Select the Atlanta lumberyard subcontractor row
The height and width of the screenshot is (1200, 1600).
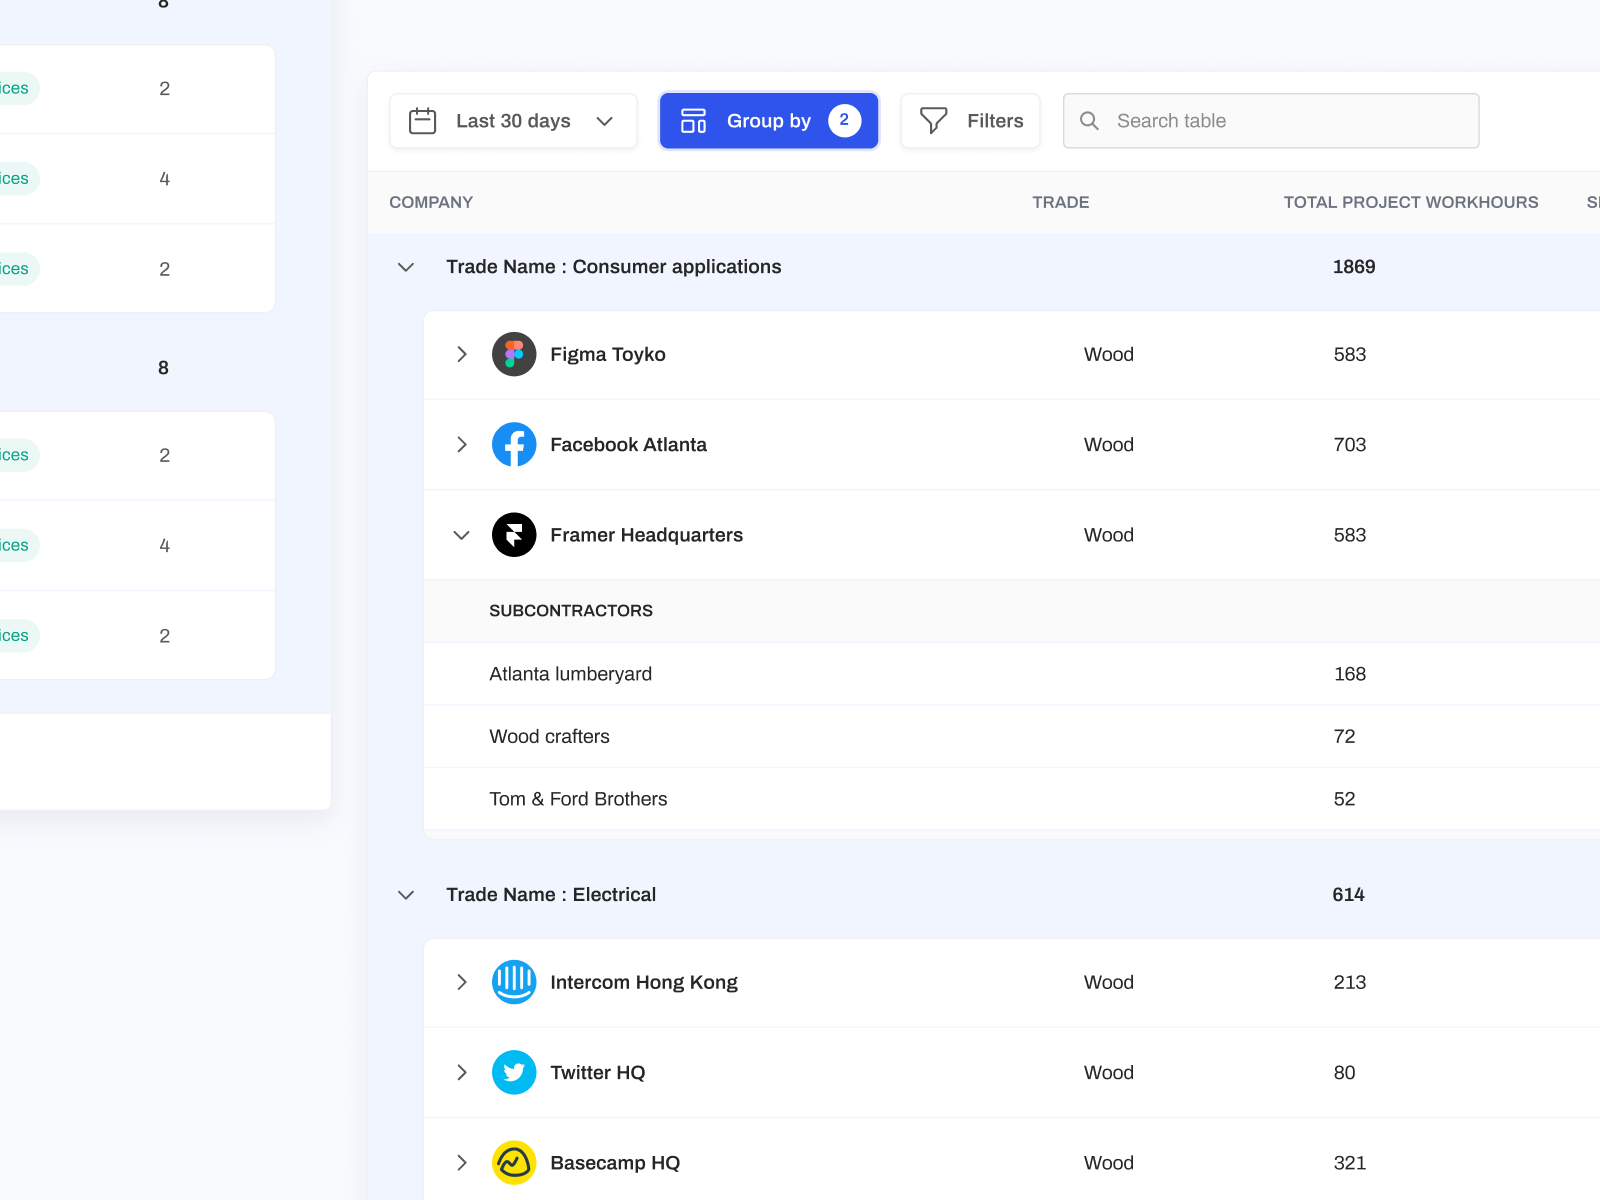coord(570,674)
